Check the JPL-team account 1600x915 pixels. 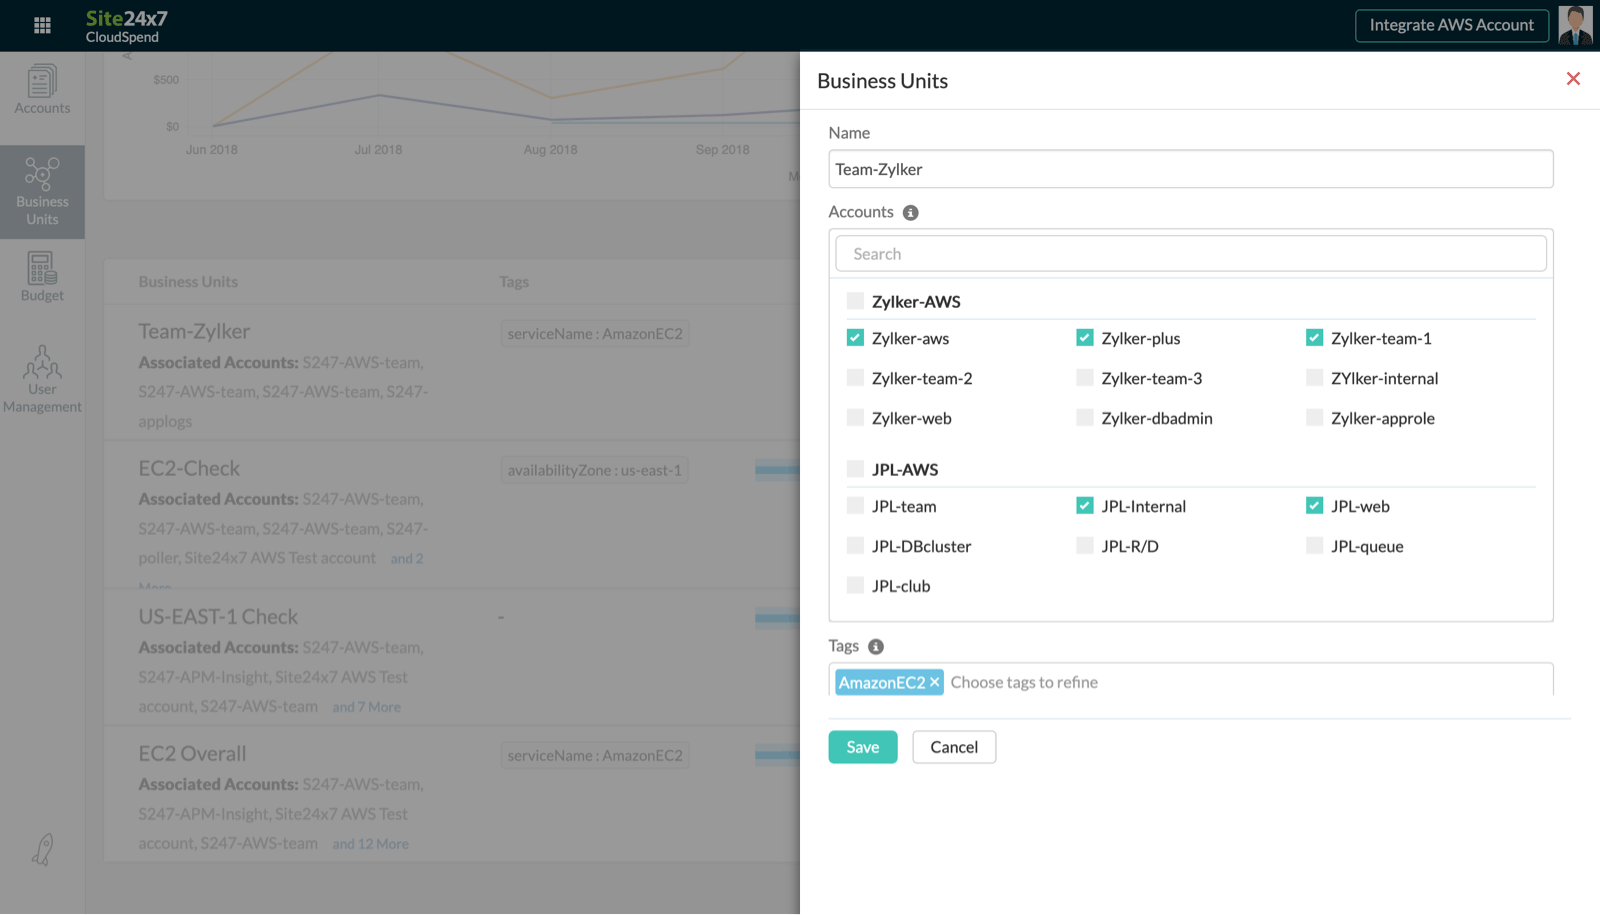coord(855,506)
